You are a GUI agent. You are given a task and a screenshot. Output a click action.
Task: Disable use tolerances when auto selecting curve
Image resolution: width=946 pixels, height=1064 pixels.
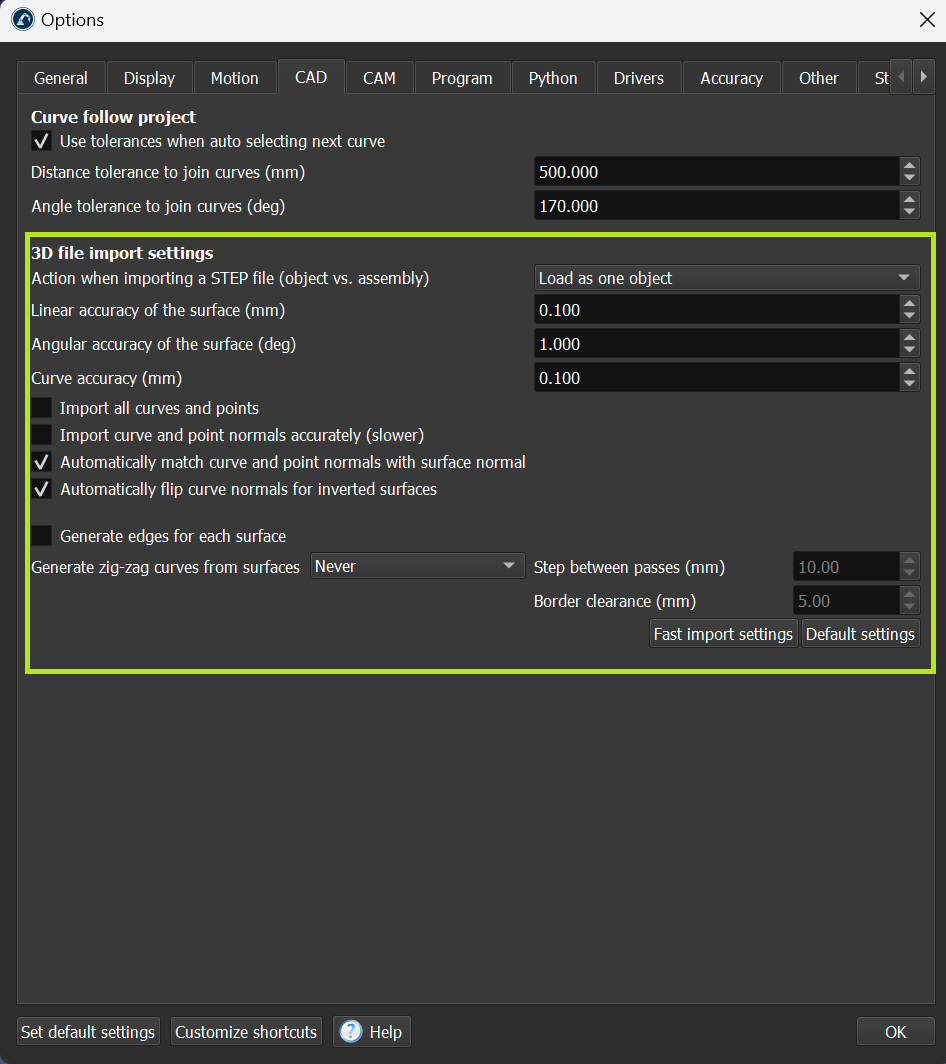(x=42, y=142)
